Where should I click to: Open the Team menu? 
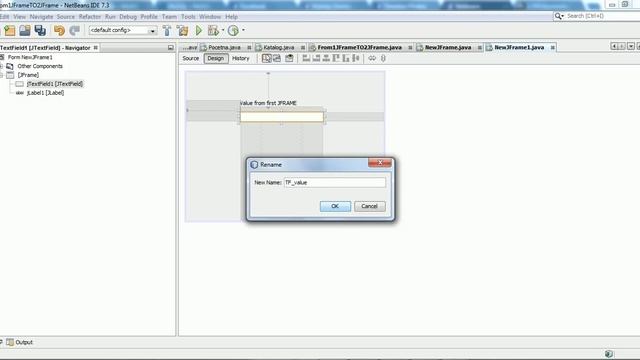(x=169, y=17)
